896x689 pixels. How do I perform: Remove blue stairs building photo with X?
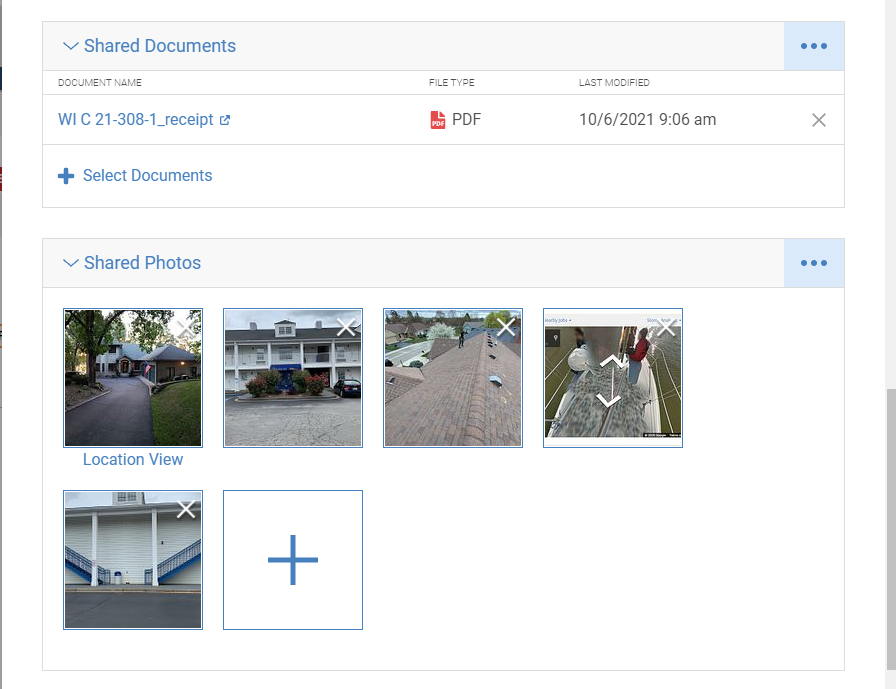(x=186, y=509)
